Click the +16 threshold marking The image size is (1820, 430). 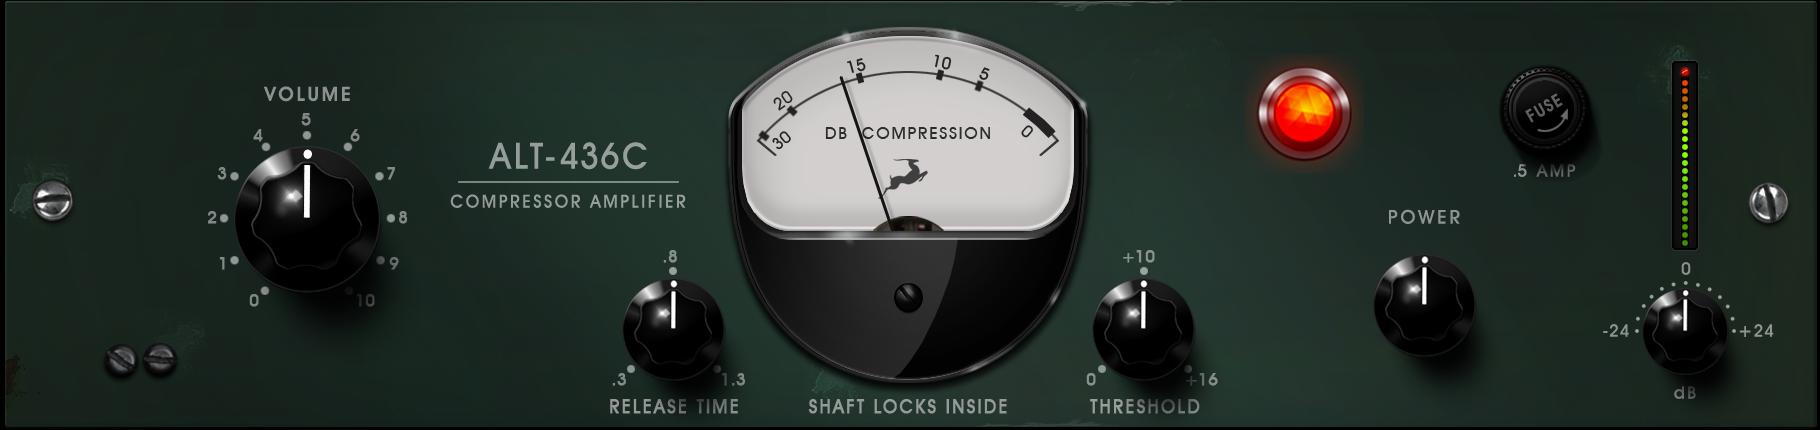[x=1202, y=379]
